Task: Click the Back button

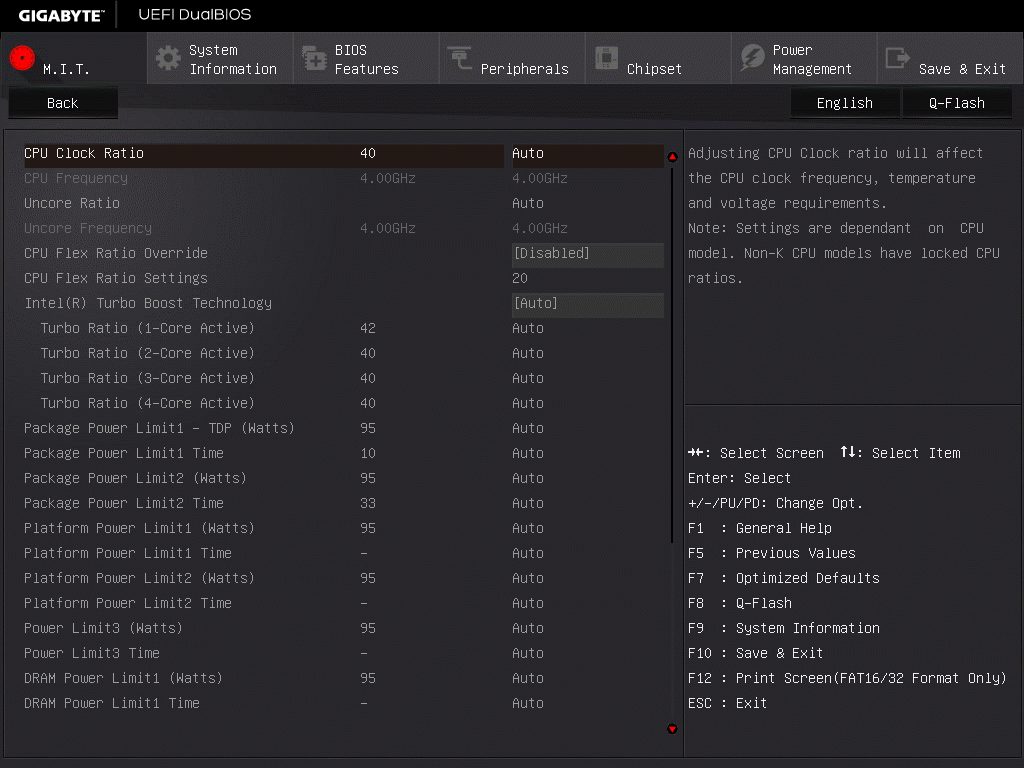Action: [63, 103]
